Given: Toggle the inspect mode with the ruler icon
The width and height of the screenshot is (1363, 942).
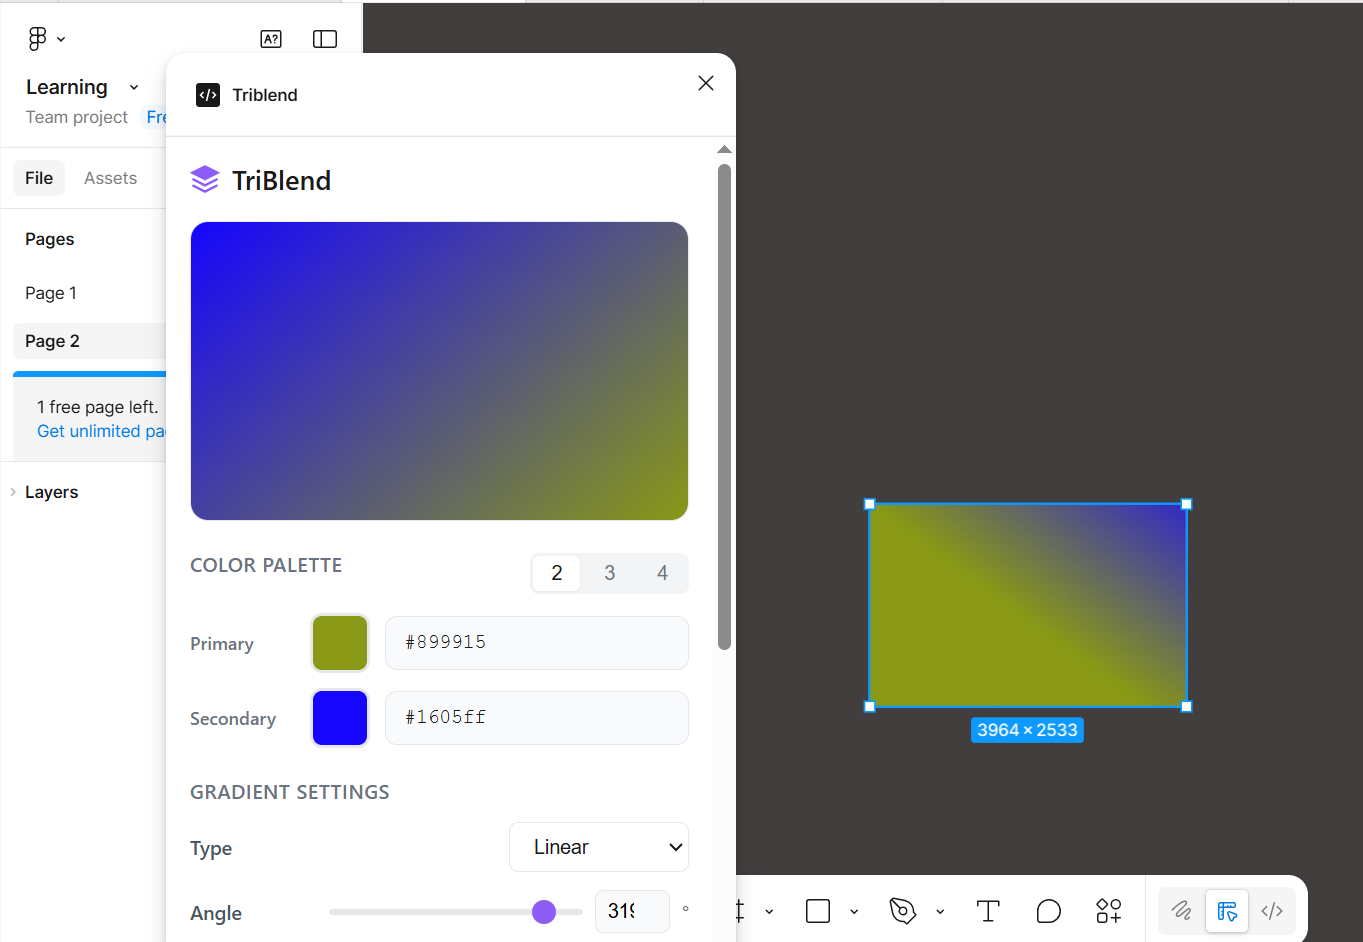Looking at the screenshot, I should point(1227,911).
